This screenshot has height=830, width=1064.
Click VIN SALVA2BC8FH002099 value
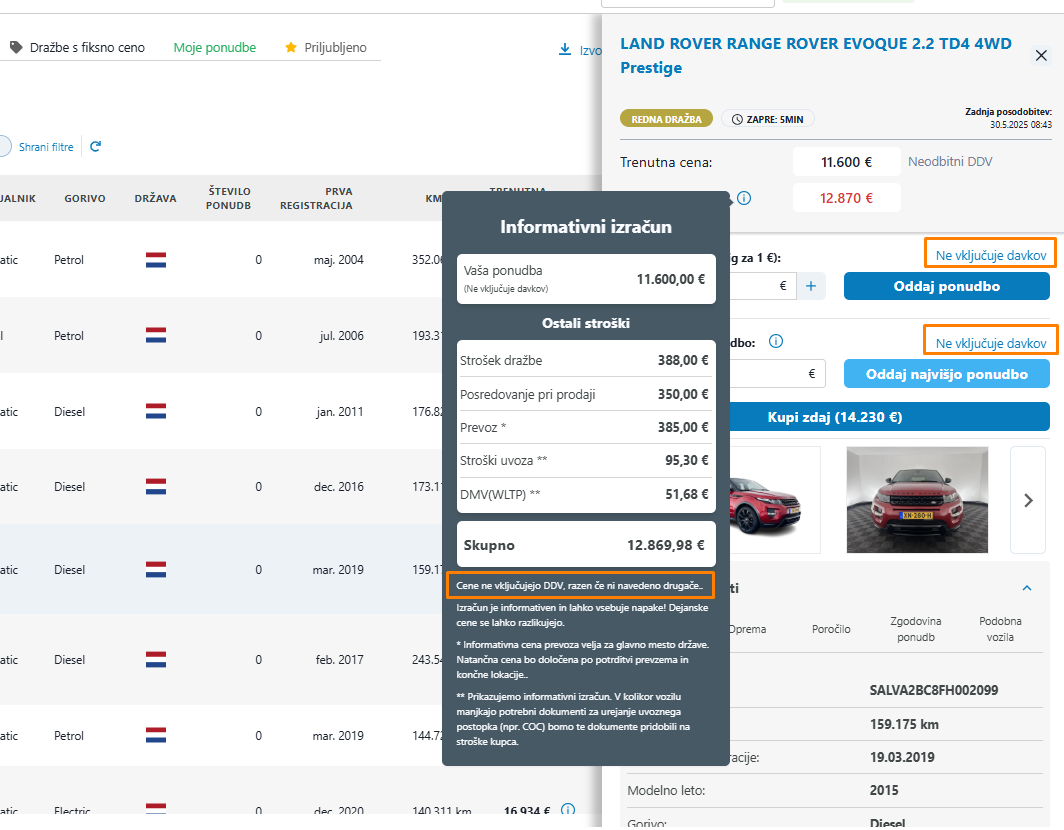pyautogui.click(x=934, y=690)
